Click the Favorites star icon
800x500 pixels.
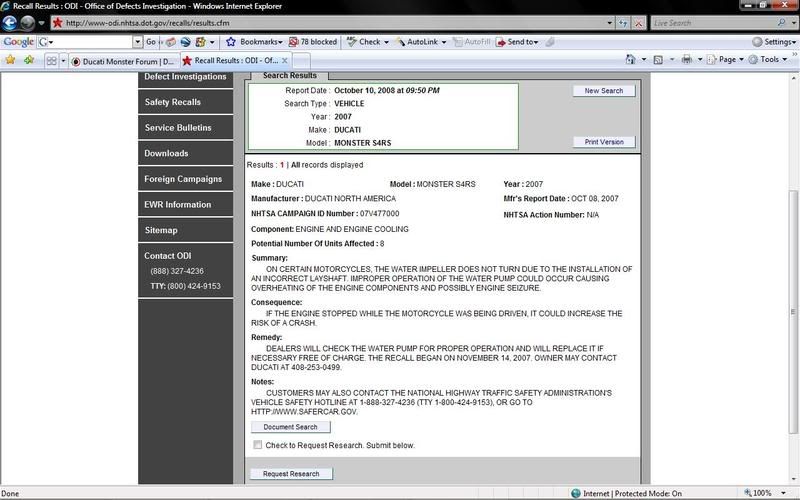[x=10, y=60]
